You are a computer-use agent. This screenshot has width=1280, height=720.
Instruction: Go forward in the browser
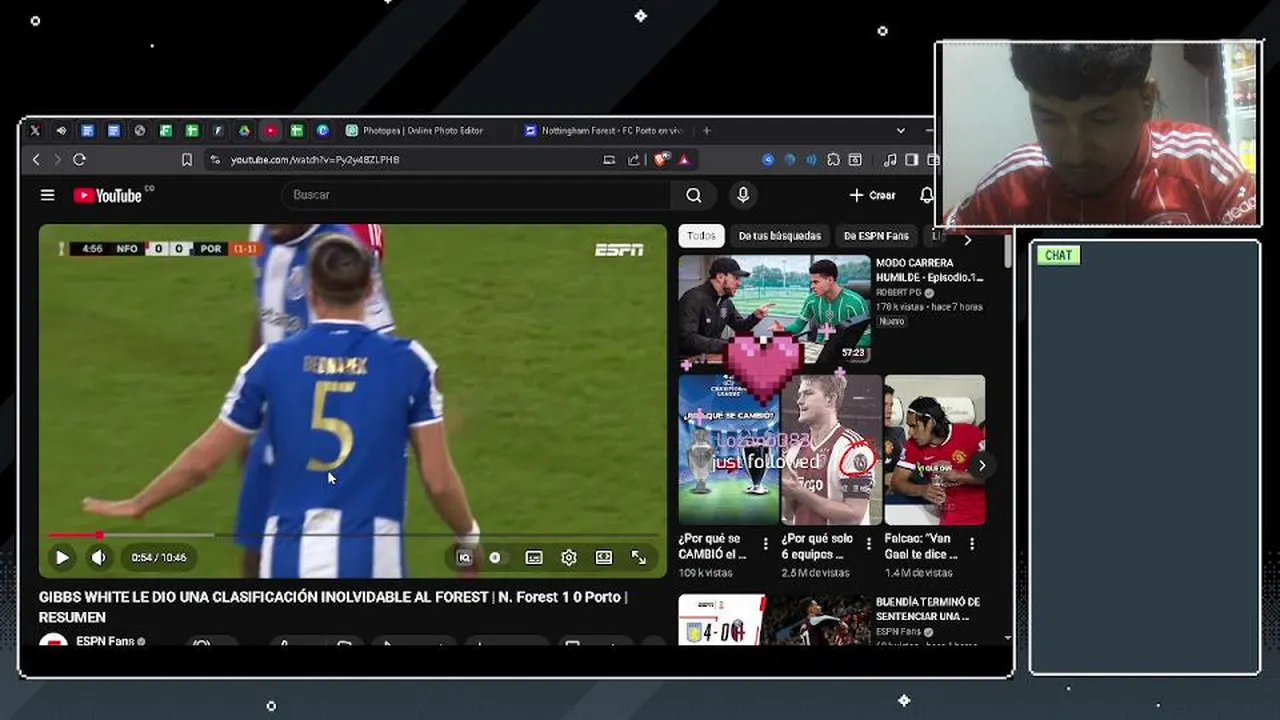pyautogui.click(x=57, y=159)
